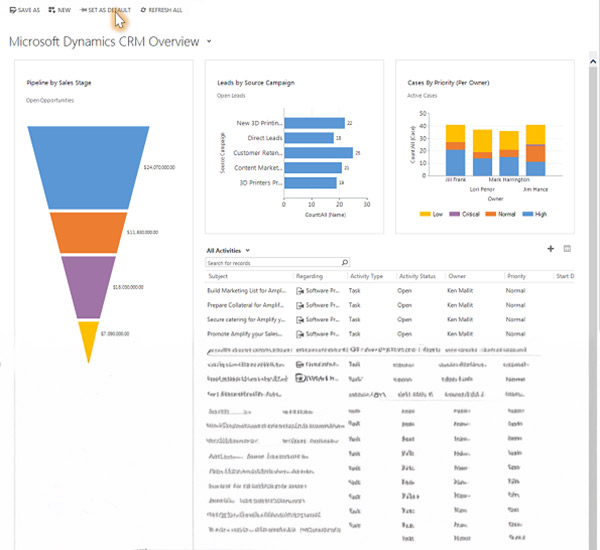600x550 pixels.
Task: Click the Regarding icon in Build Marketing List row
Action: click(x=300, y=291)
